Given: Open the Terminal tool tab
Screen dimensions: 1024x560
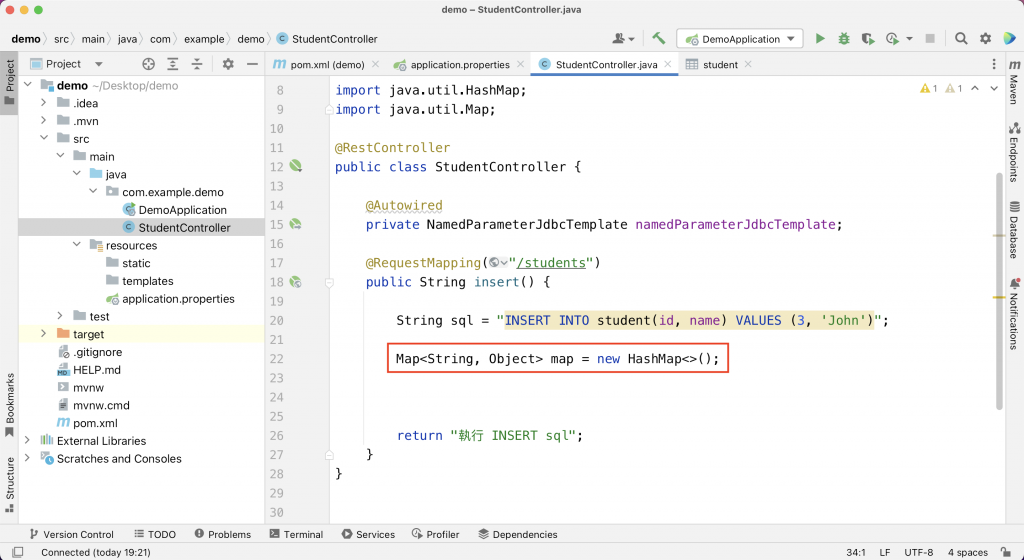Looking at the screenshot, I should (x=296, y=534).
